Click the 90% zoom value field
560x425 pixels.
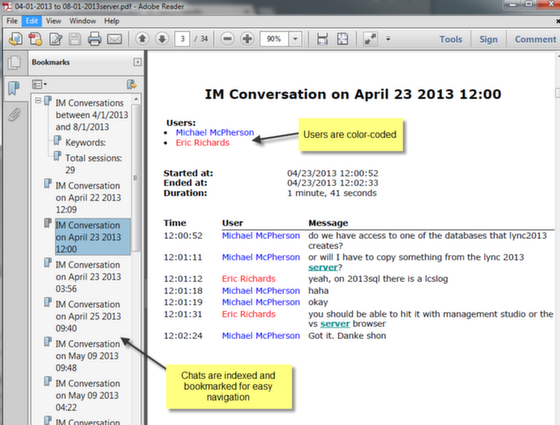point(274,39)
